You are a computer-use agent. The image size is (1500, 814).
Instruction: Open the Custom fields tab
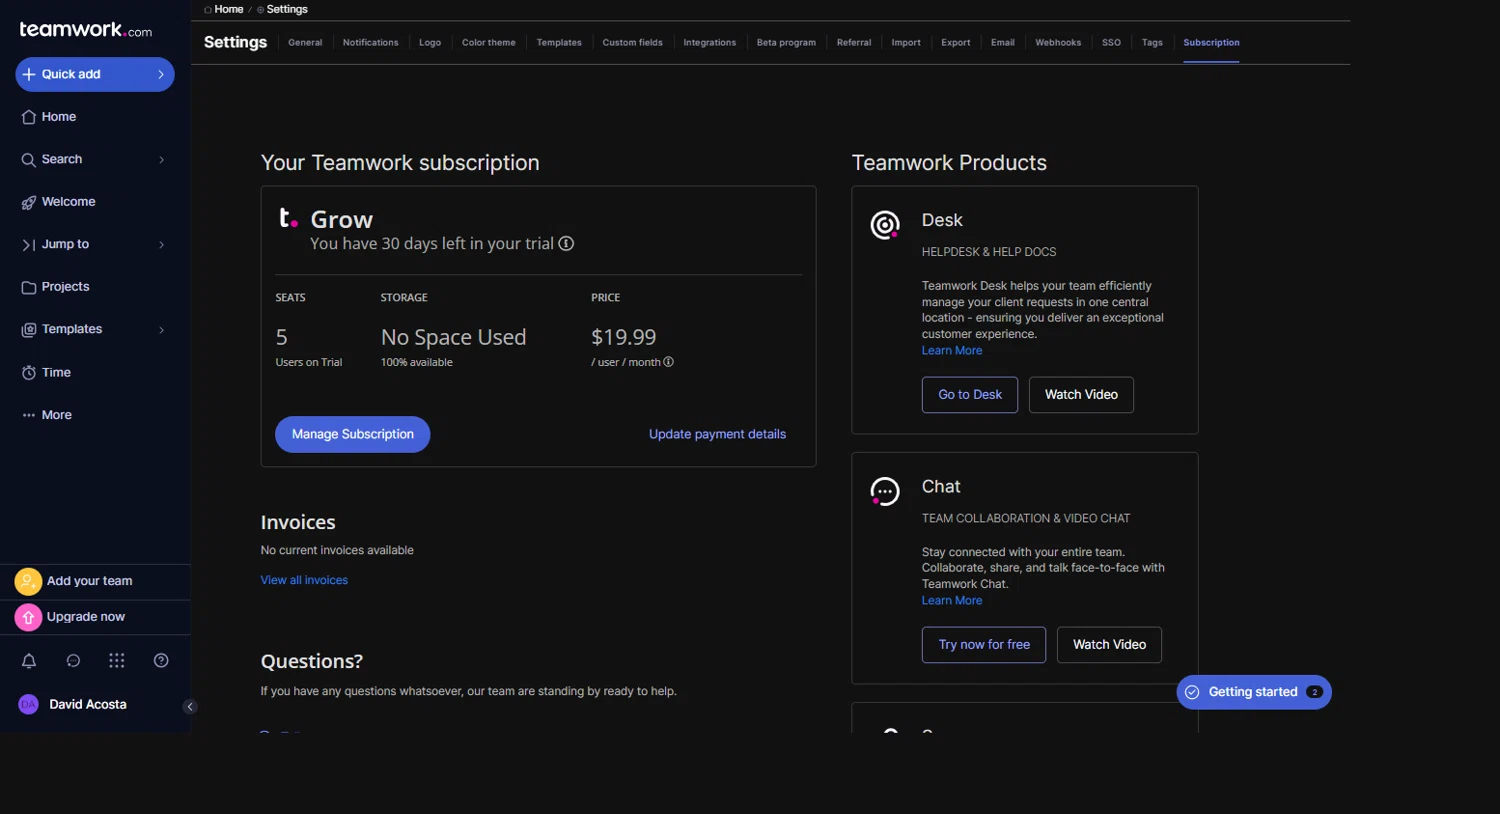(x=632, y=43)
